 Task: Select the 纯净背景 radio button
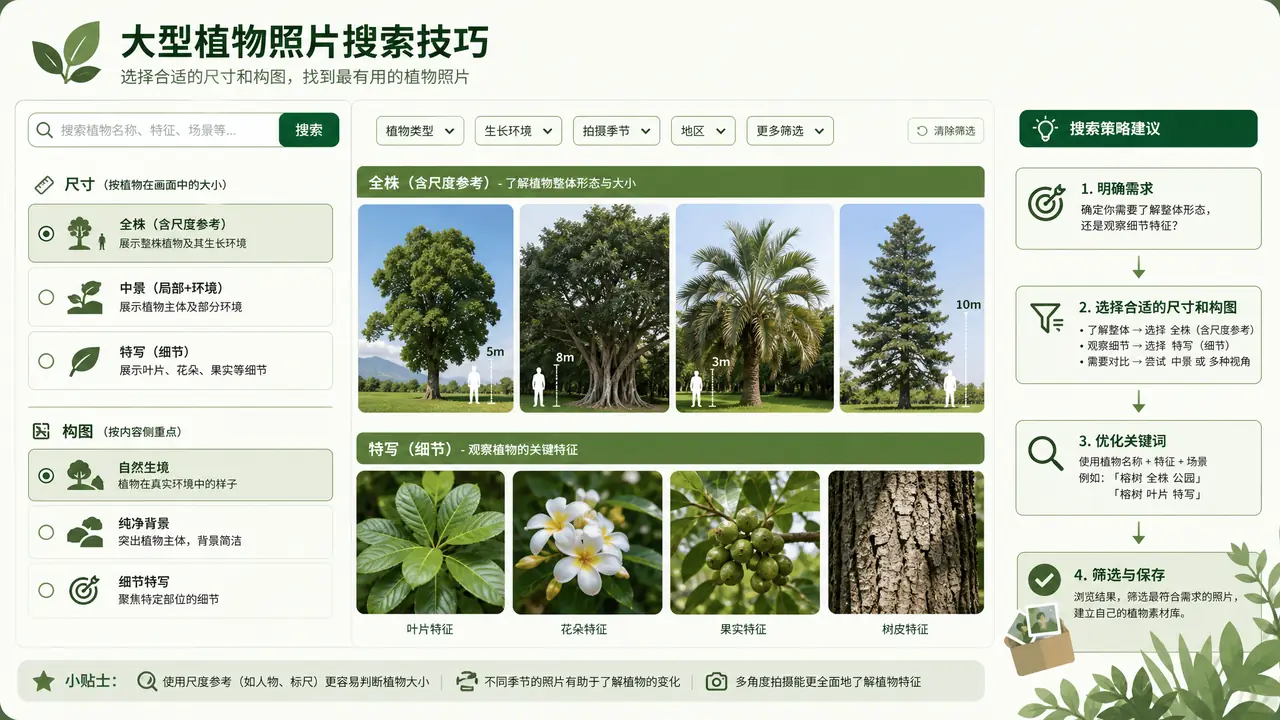[x=46, y=532]
